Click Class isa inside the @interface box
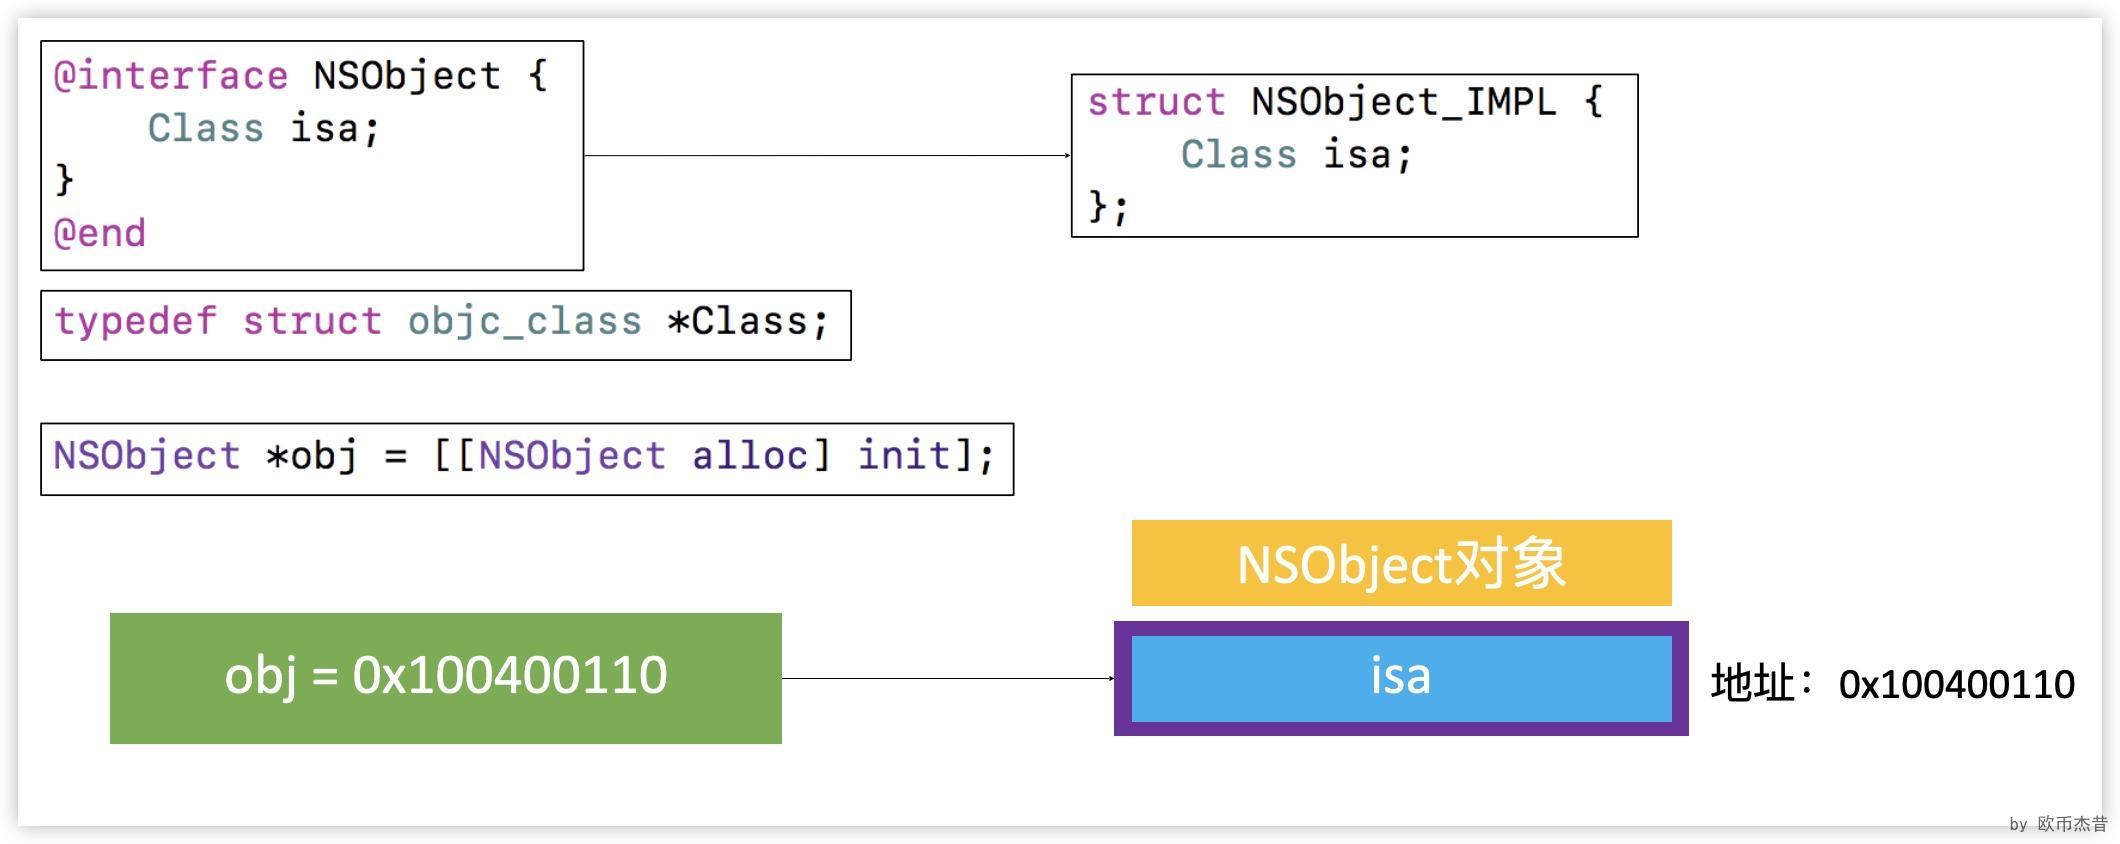2120x844 pixels. (263, 129)
